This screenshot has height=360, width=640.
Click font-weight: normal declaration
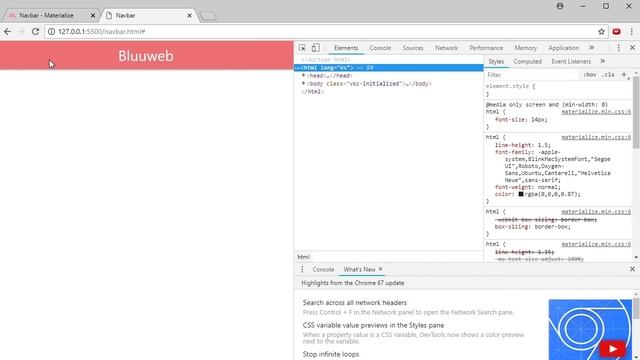(528, 187)
